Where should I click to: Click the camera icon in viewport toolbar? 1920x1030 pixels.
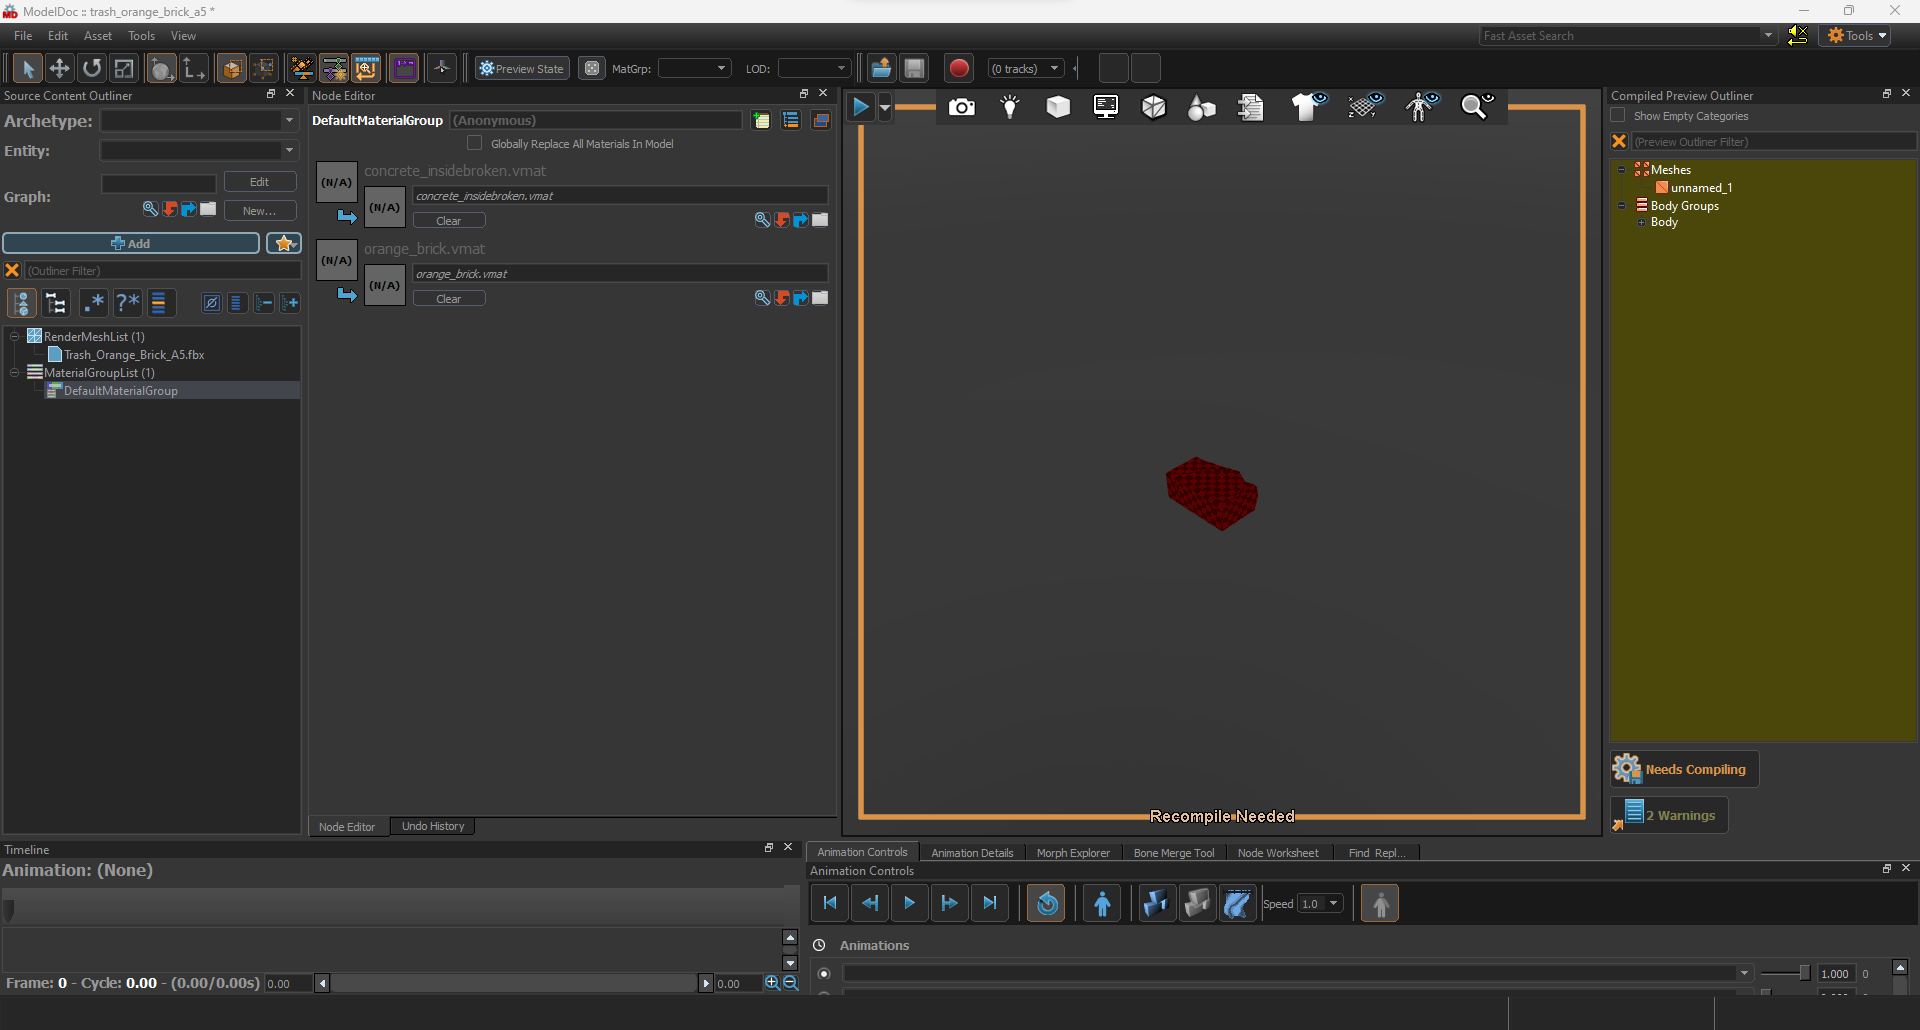coord(961,107)
